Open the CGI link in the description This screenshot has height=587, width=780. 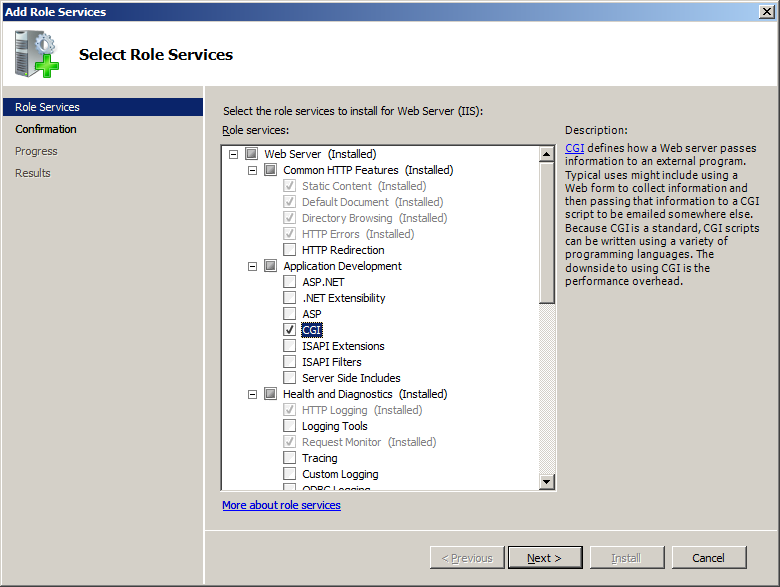pyautogui.click(x=574, y=148)
